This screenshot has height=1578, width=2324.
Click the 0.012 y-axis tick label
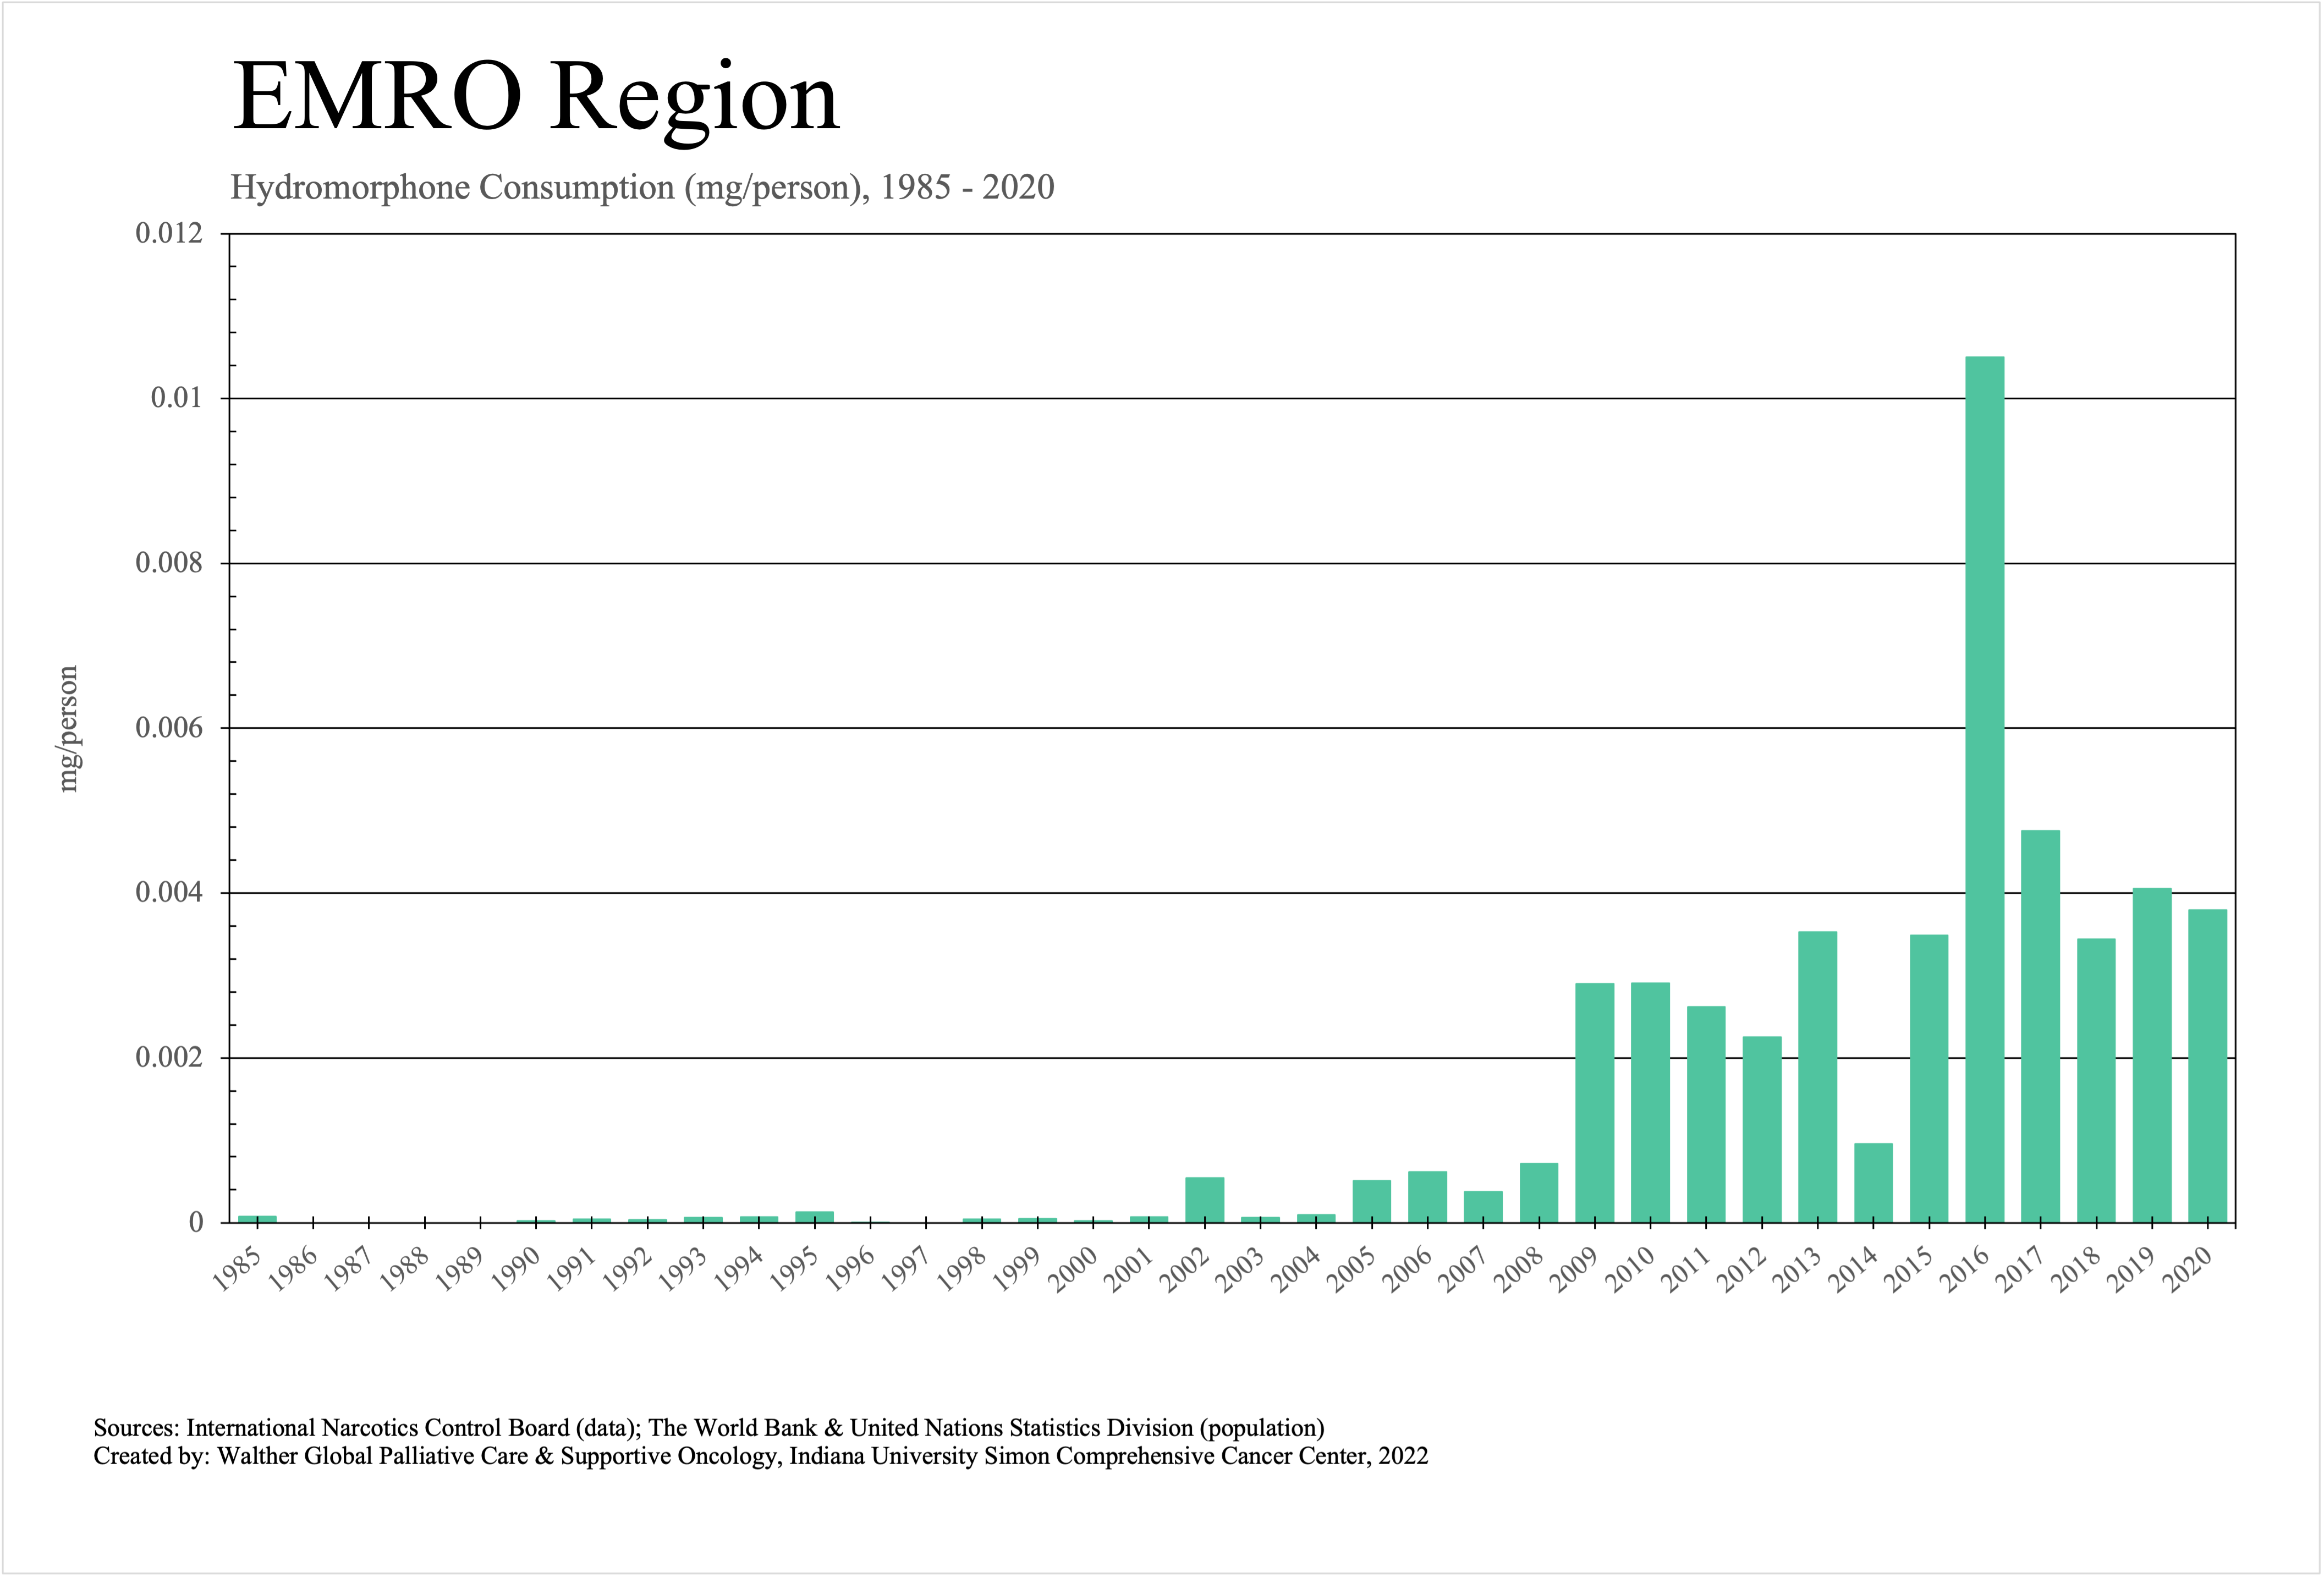pyautogui.click(x=168, y=233)
